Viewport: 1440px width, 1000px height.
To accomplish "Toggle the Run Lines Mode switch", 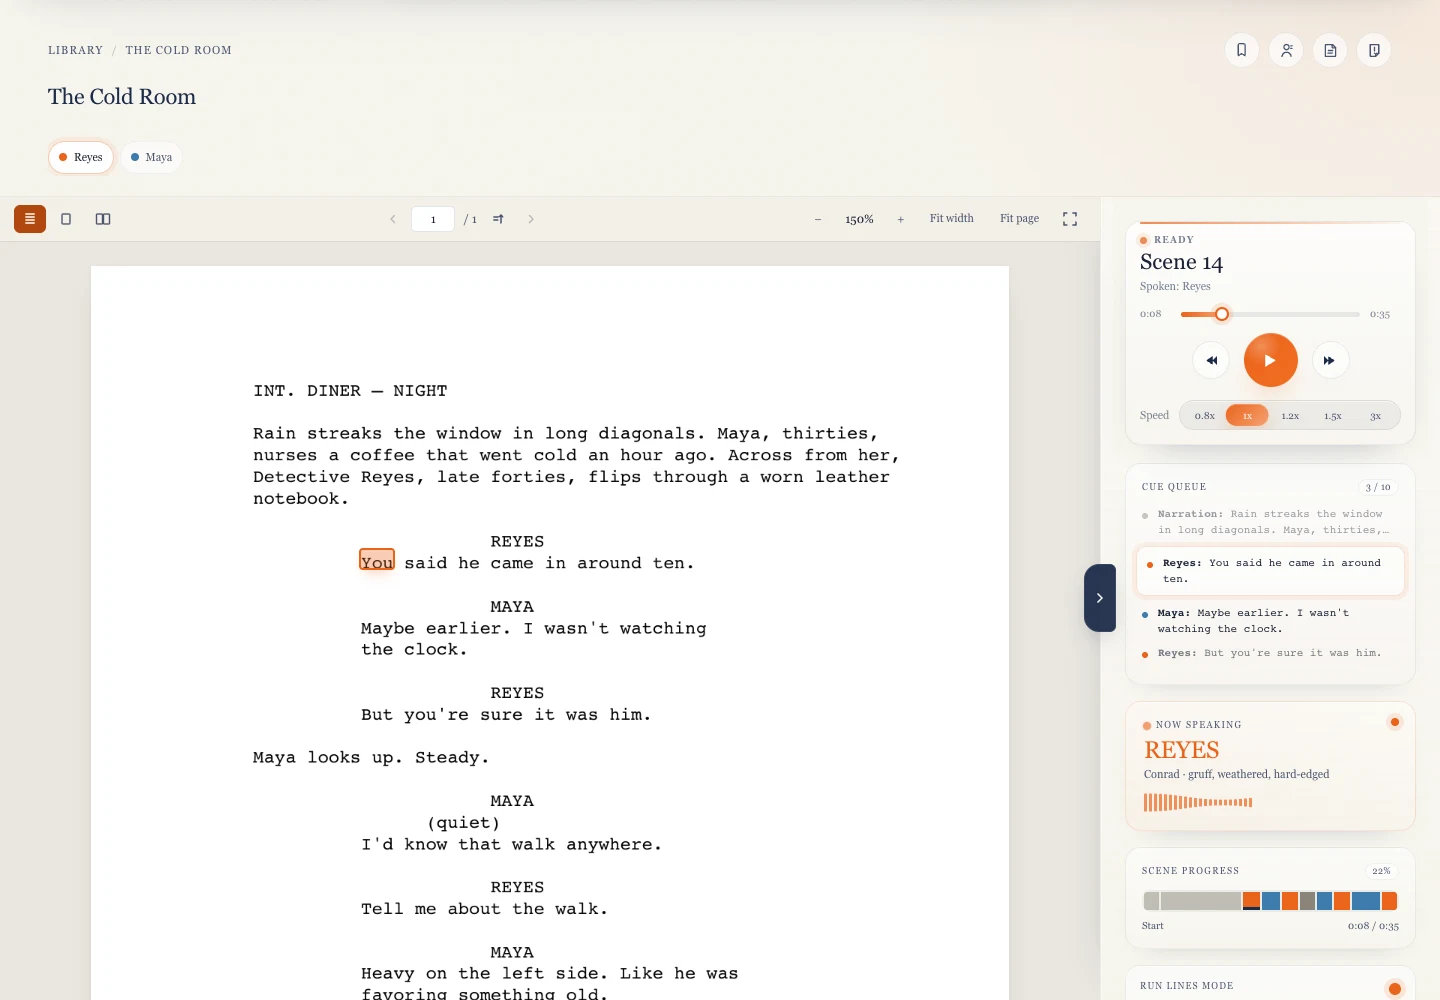I will 1394,989.
